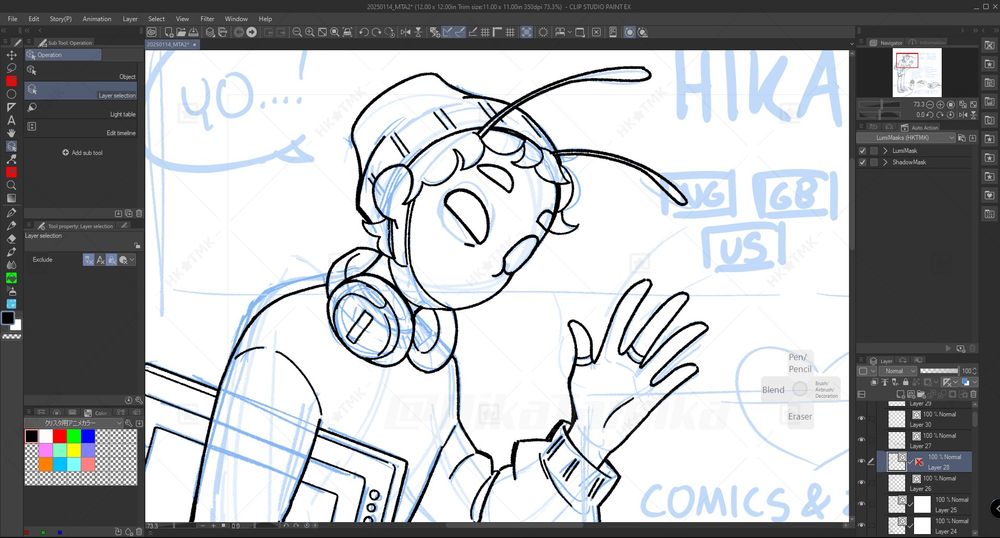Open the Edit menu
The height and width of the screenshot is (538, 1000).
[x=34, y=18]
